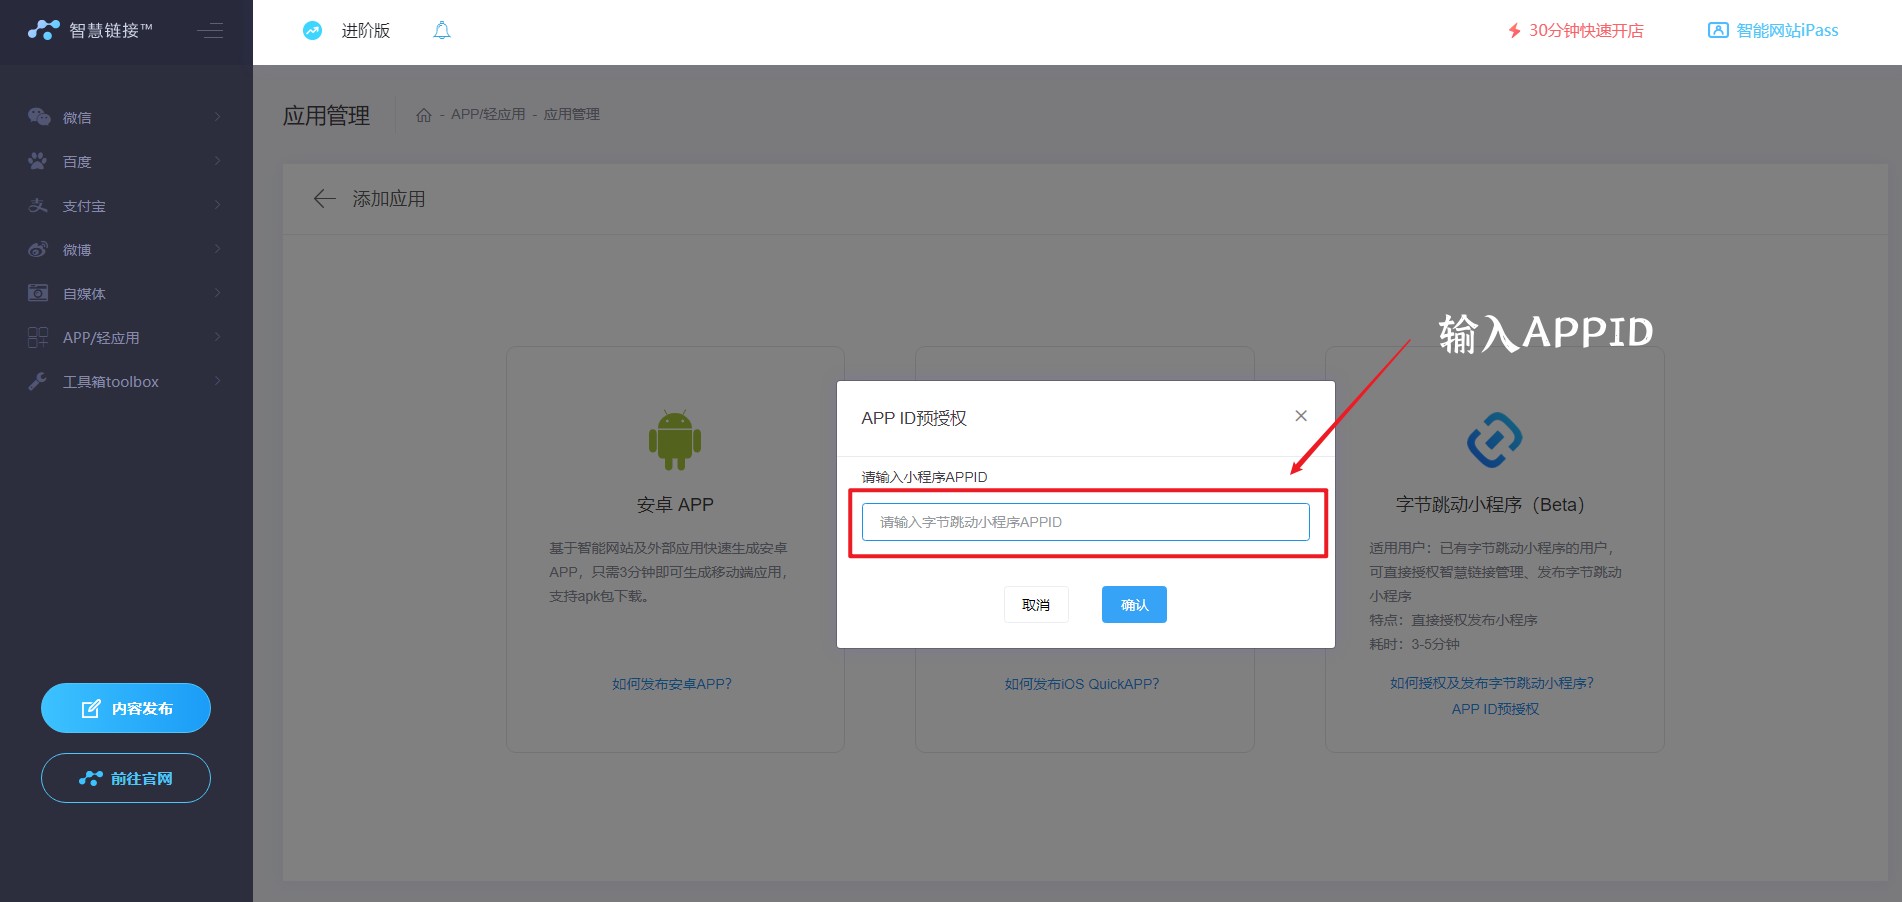The image size is (1902, 902).
Task: Expand the 自媒体 menu chevron
Action: coord(217,293)
